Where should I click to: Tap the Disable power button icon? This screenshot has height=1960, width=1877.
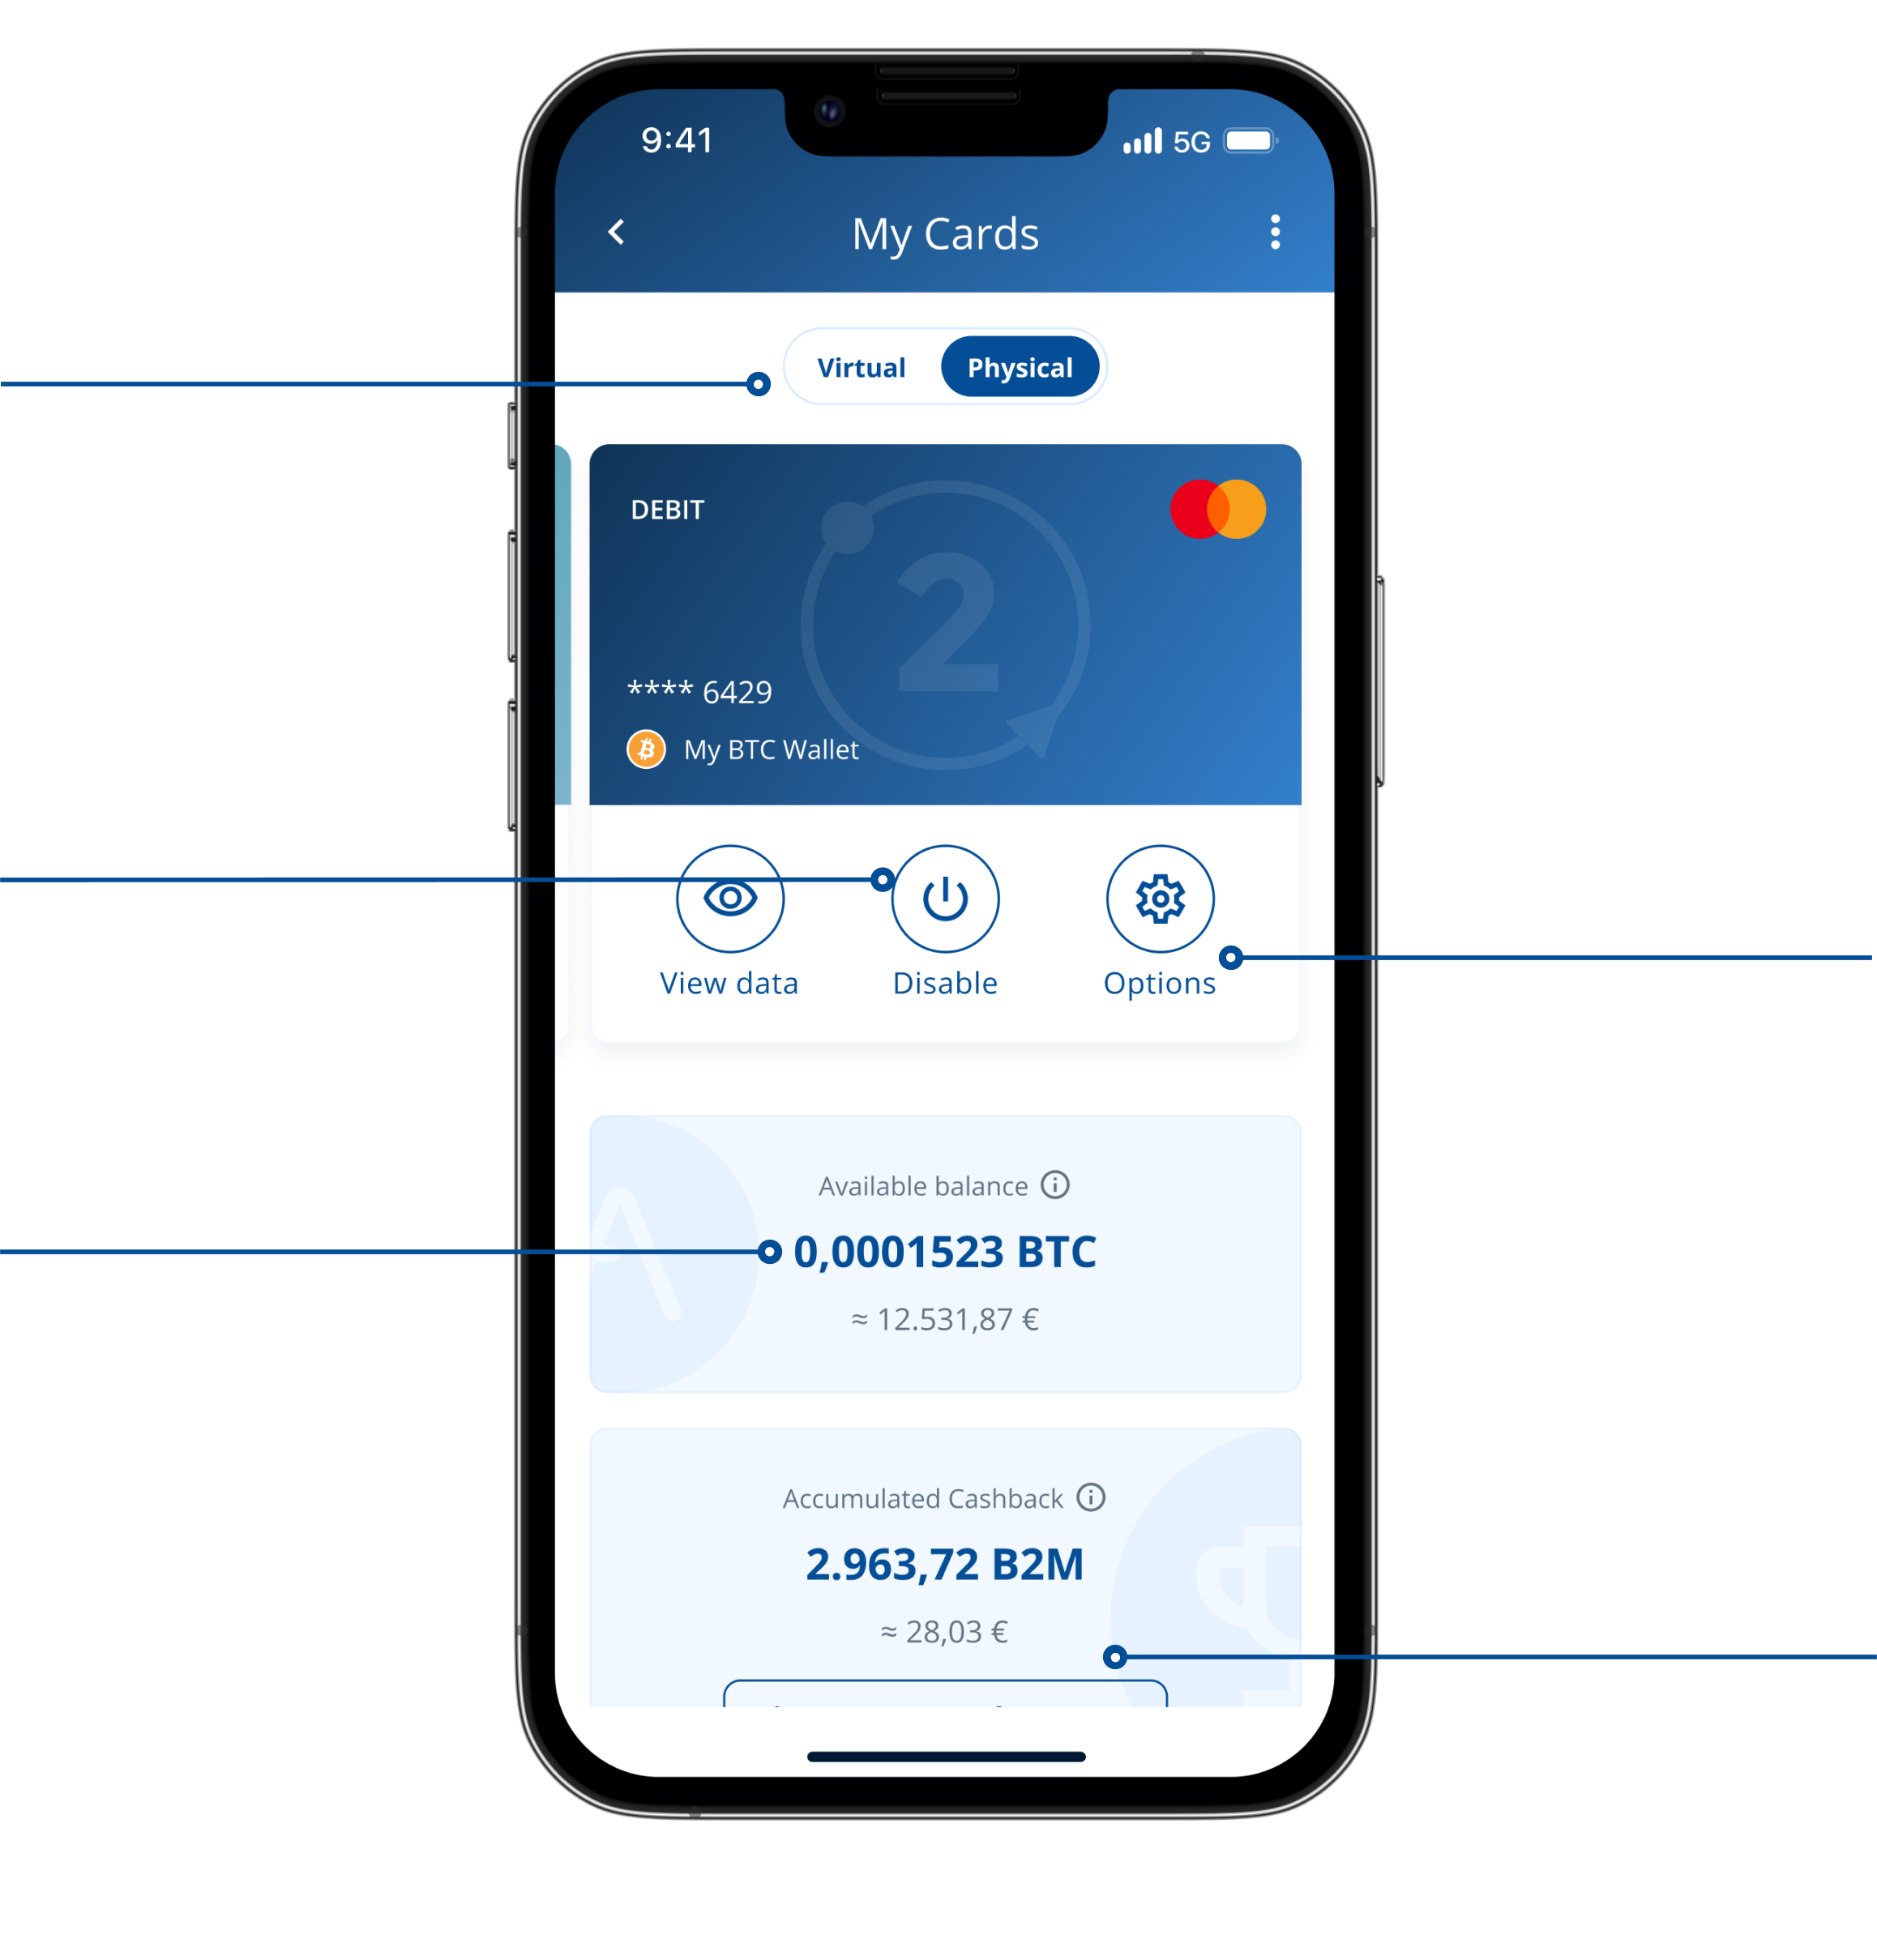tap(947, 899)
